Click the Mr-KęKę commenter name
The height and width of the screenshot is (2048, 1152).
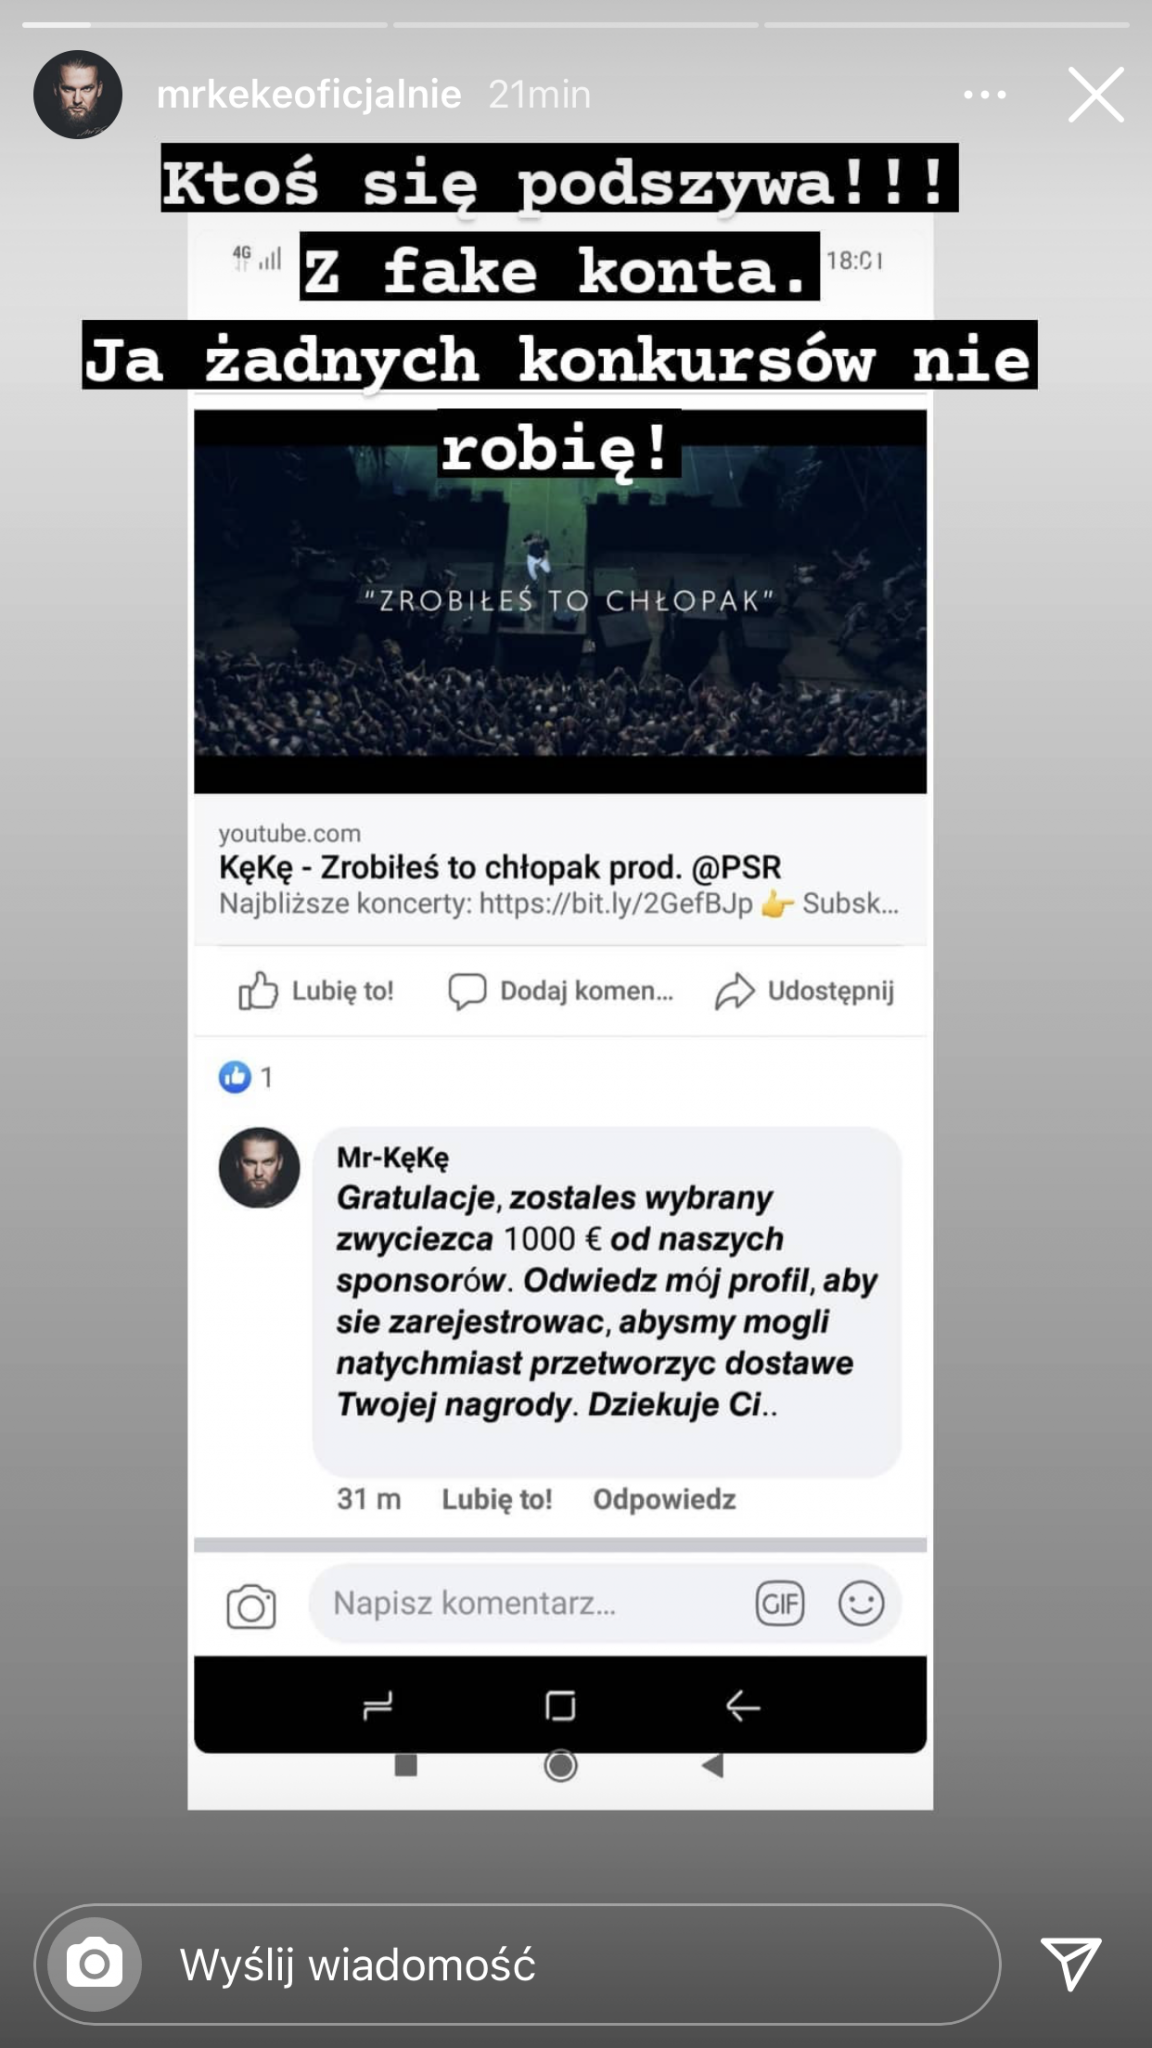point(393,1157)
